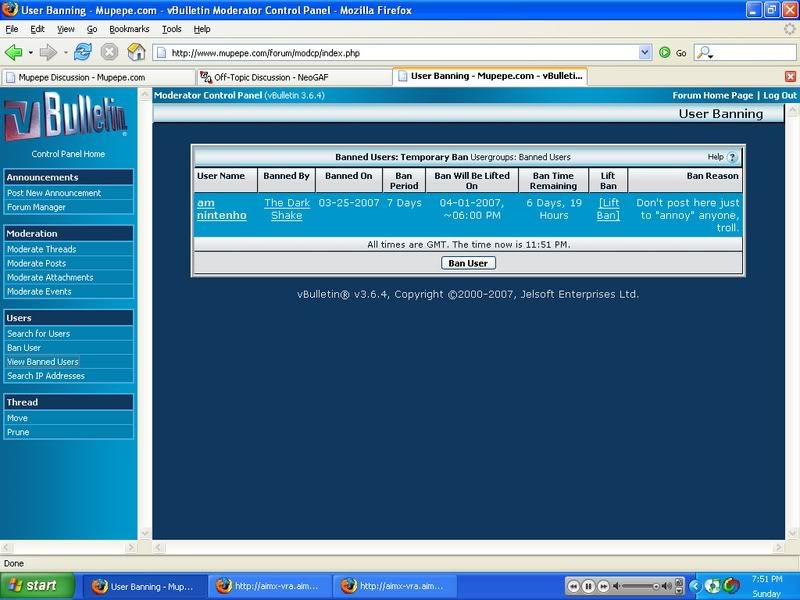Image resolution: width=800 pixels, height=600 pixels.
Task: Select the User Banning tab
Action: 490,76
